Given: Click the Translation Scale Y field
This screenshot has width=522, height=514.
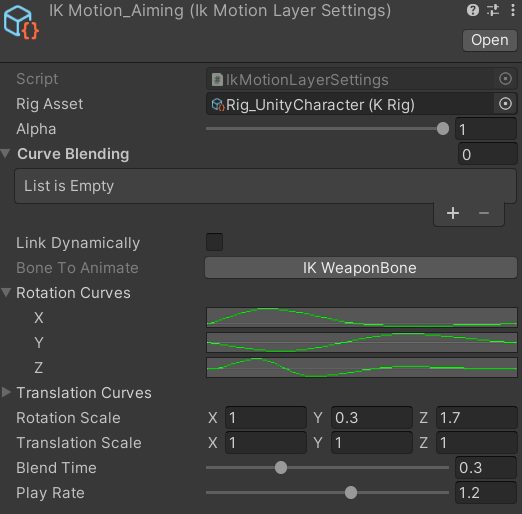Looking at the screenshot, I should tap(372, 442).
